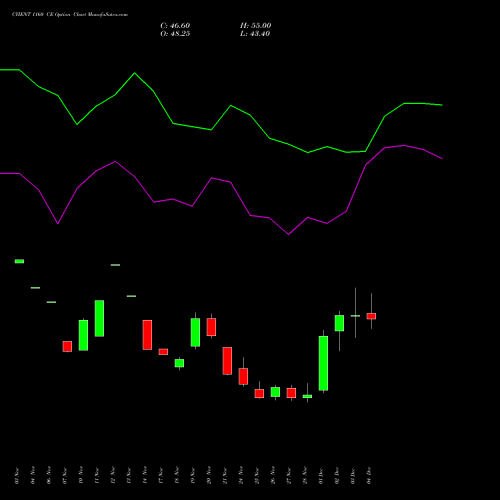Click the CE Options Chart title text
Screen dimensions: 500x500
pos(70,15)
